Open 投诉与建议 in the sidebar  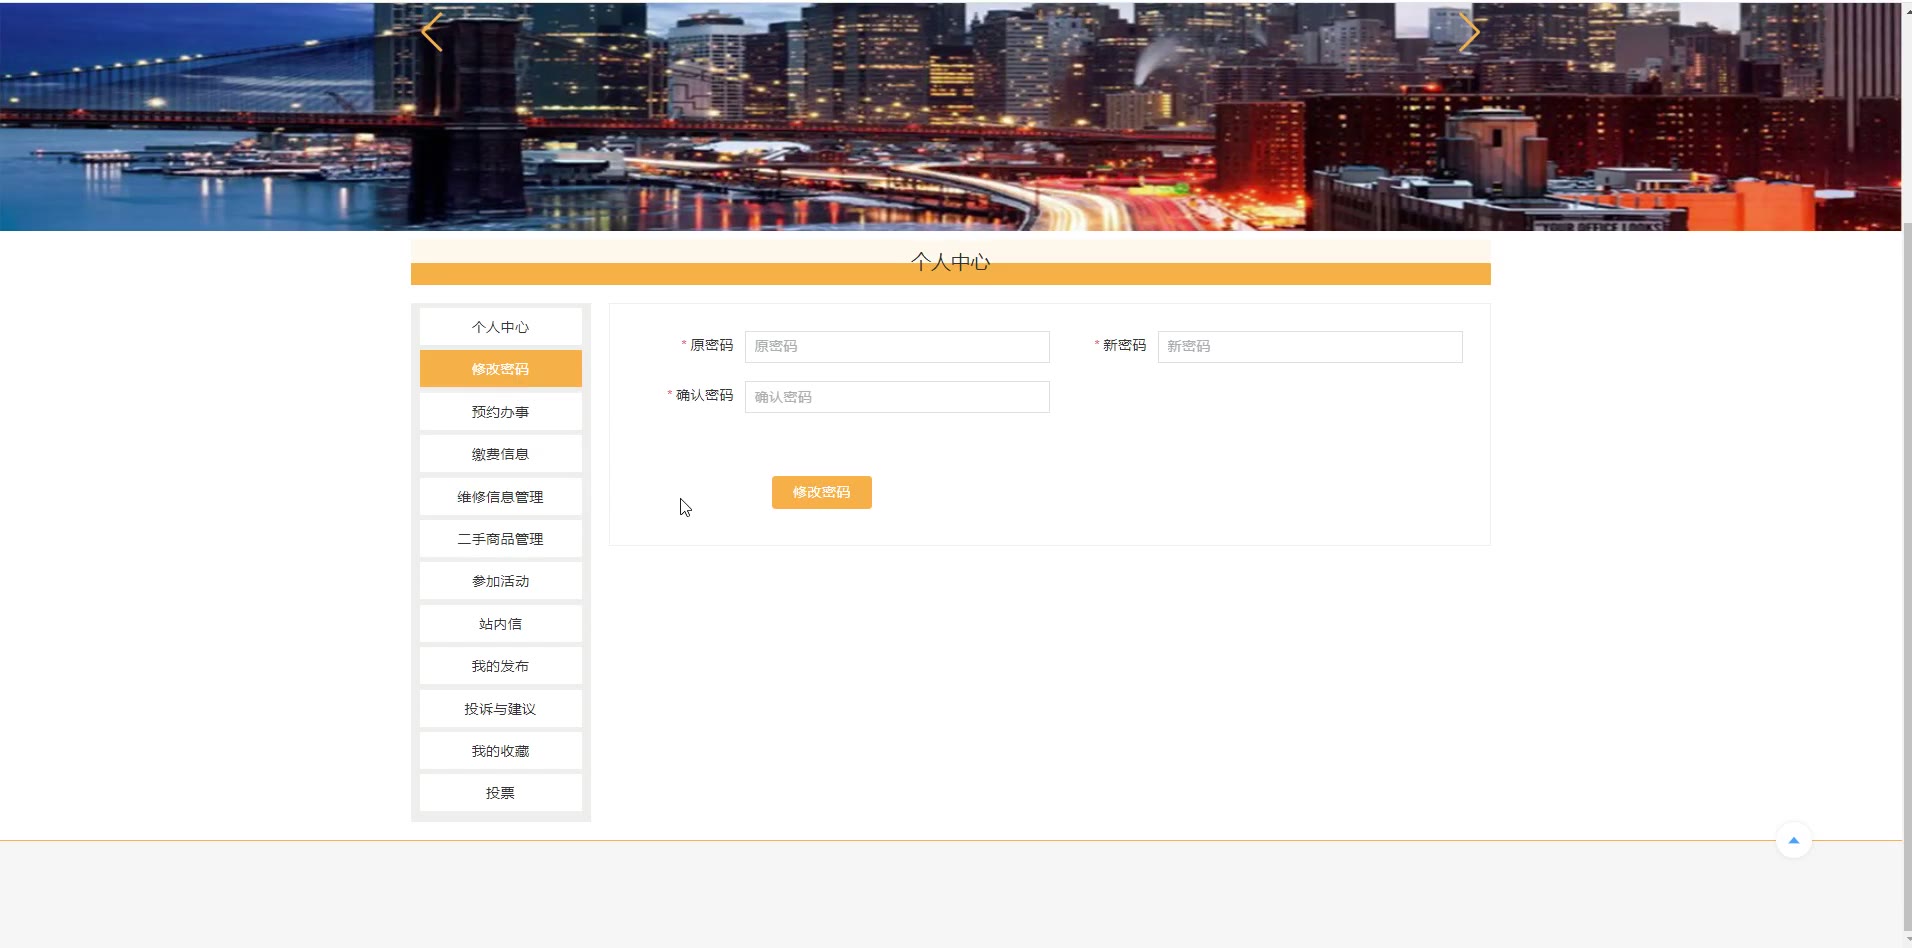[500, 709]
